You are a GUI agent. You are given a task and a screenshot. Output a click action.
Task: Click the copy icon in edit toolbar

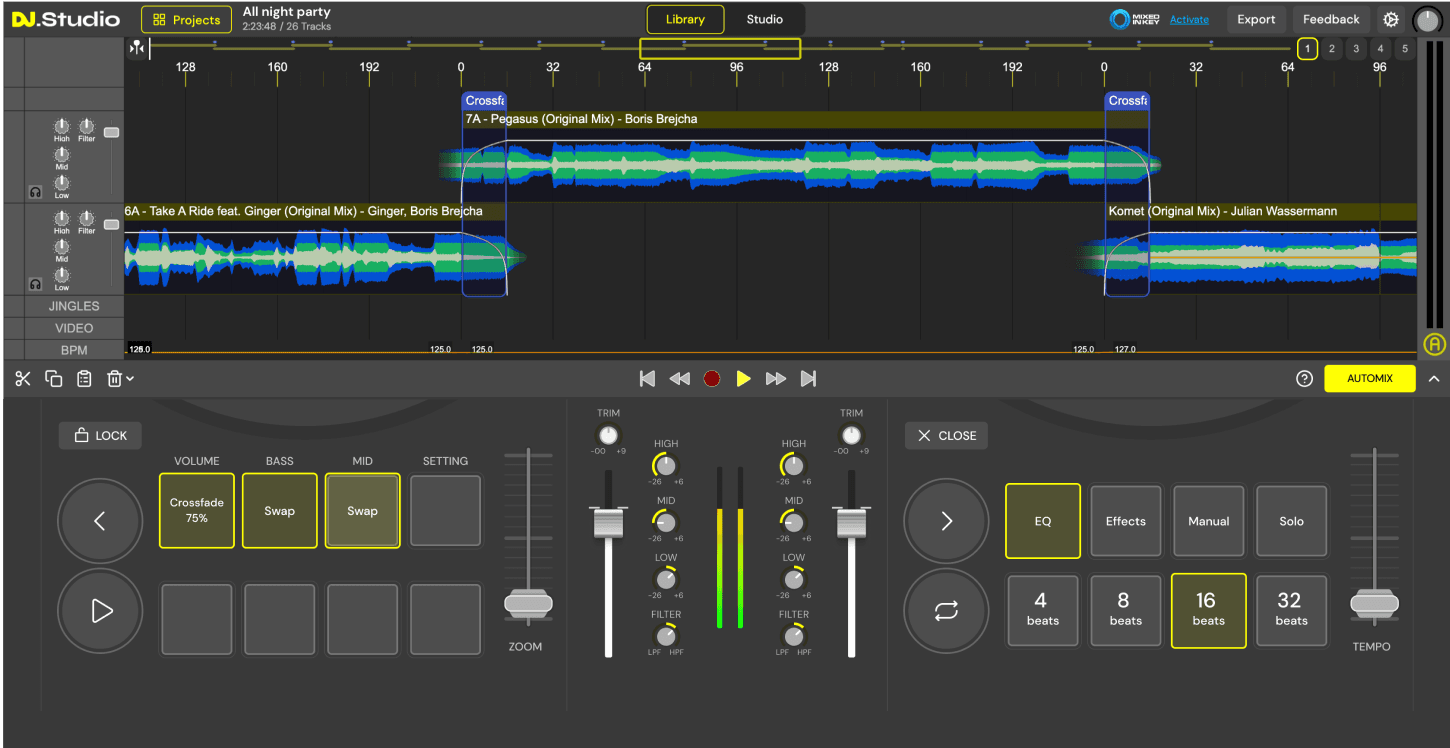(x=54, y=379)
